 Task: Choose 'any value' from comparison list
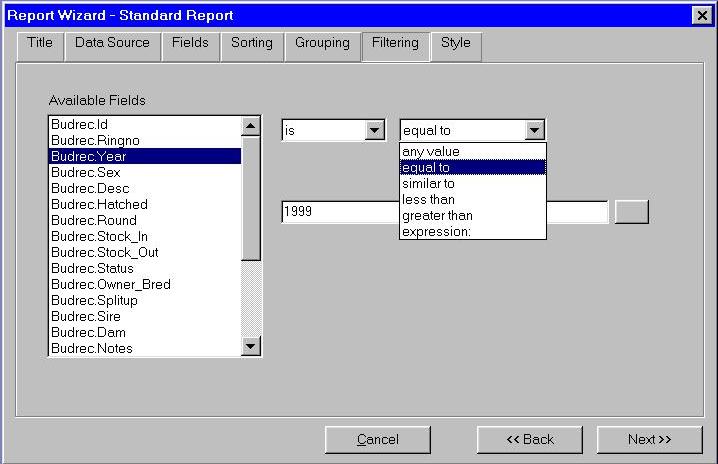tap(473, 152)
